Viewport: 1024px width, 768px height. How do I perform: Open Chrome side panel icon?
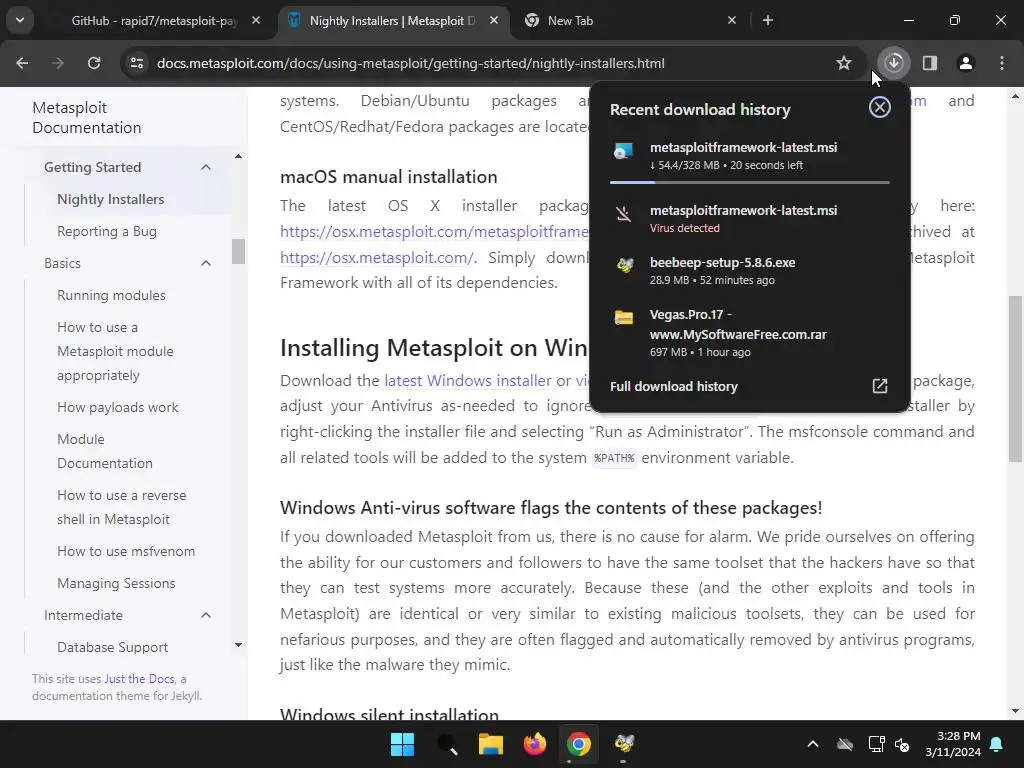click(929, 63)
